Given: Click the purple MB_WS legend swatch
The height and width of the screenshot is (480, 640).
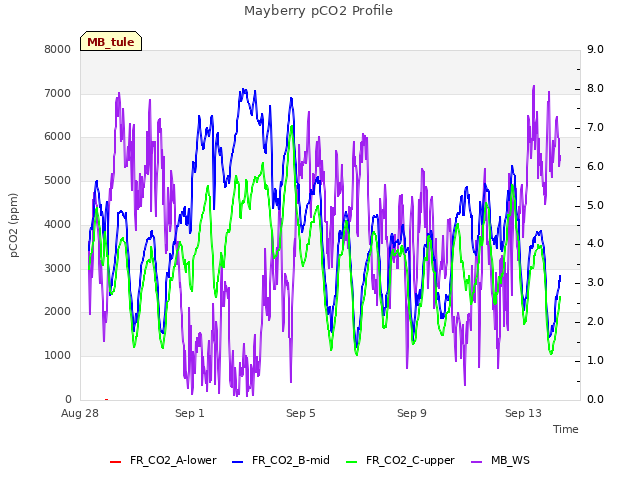Looking at the screenshot, I should [x=476, y=462].
